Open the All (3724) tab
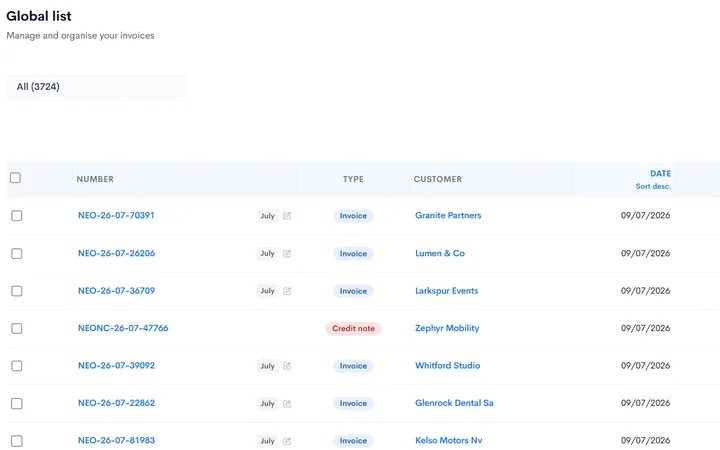Screen dimensions: 720x450 coord(96,87)
